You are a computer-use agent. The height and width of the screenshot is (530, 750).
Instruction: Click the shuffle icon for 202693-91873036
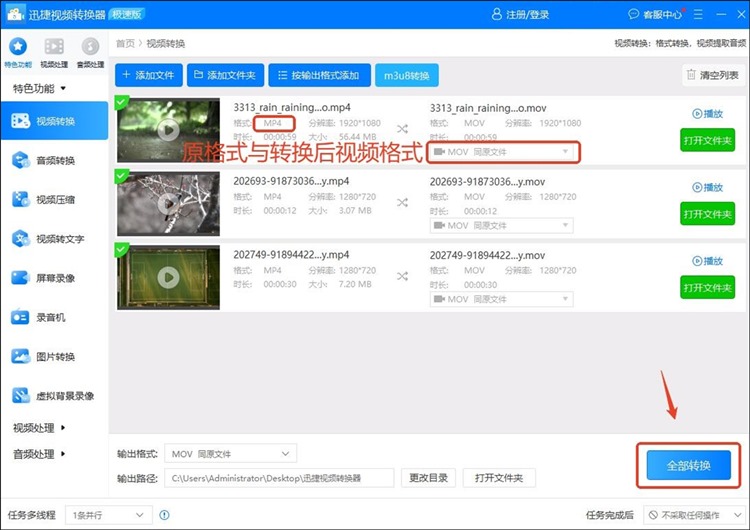[402, 202]
